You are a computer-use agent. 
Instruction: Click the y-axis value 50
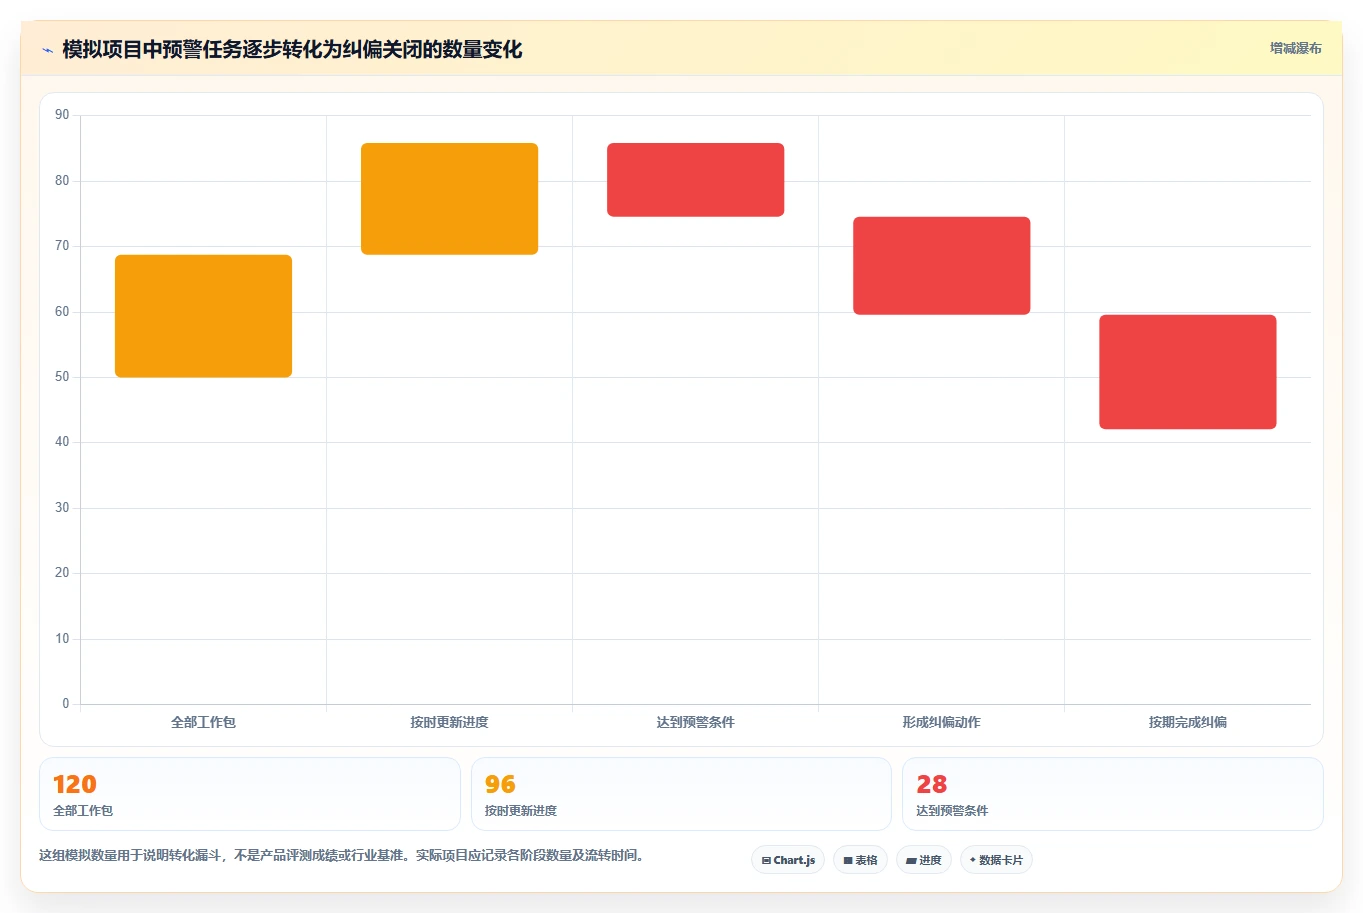[x=62, y=377]
